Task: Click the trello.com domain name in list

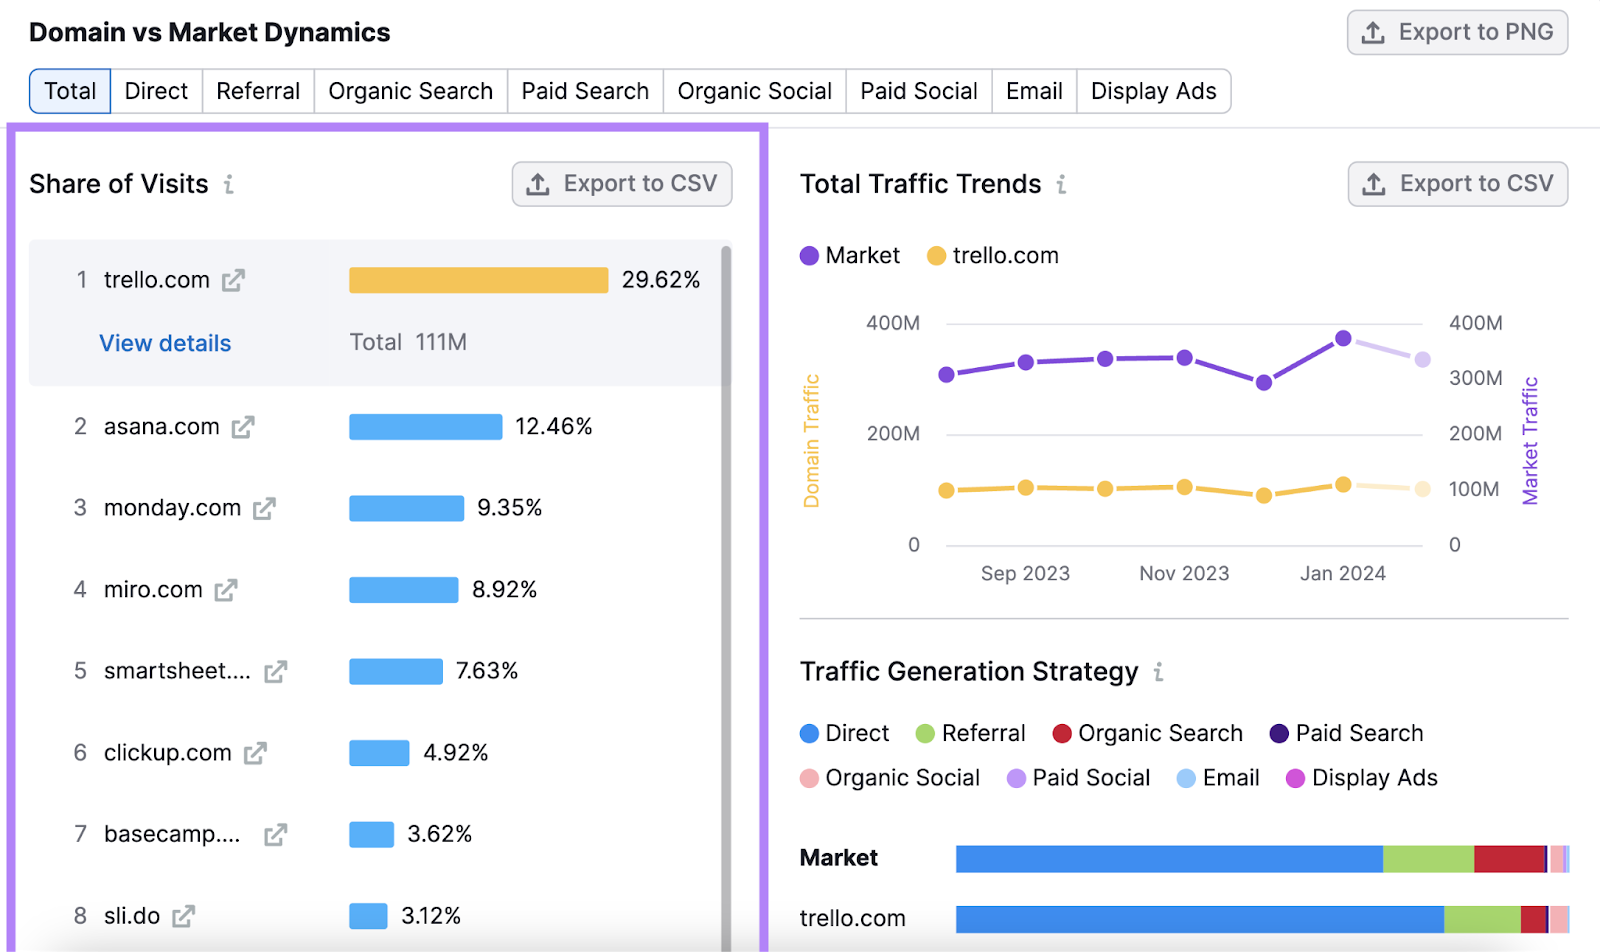Action: pyautogui.click(x=157, y=280)
